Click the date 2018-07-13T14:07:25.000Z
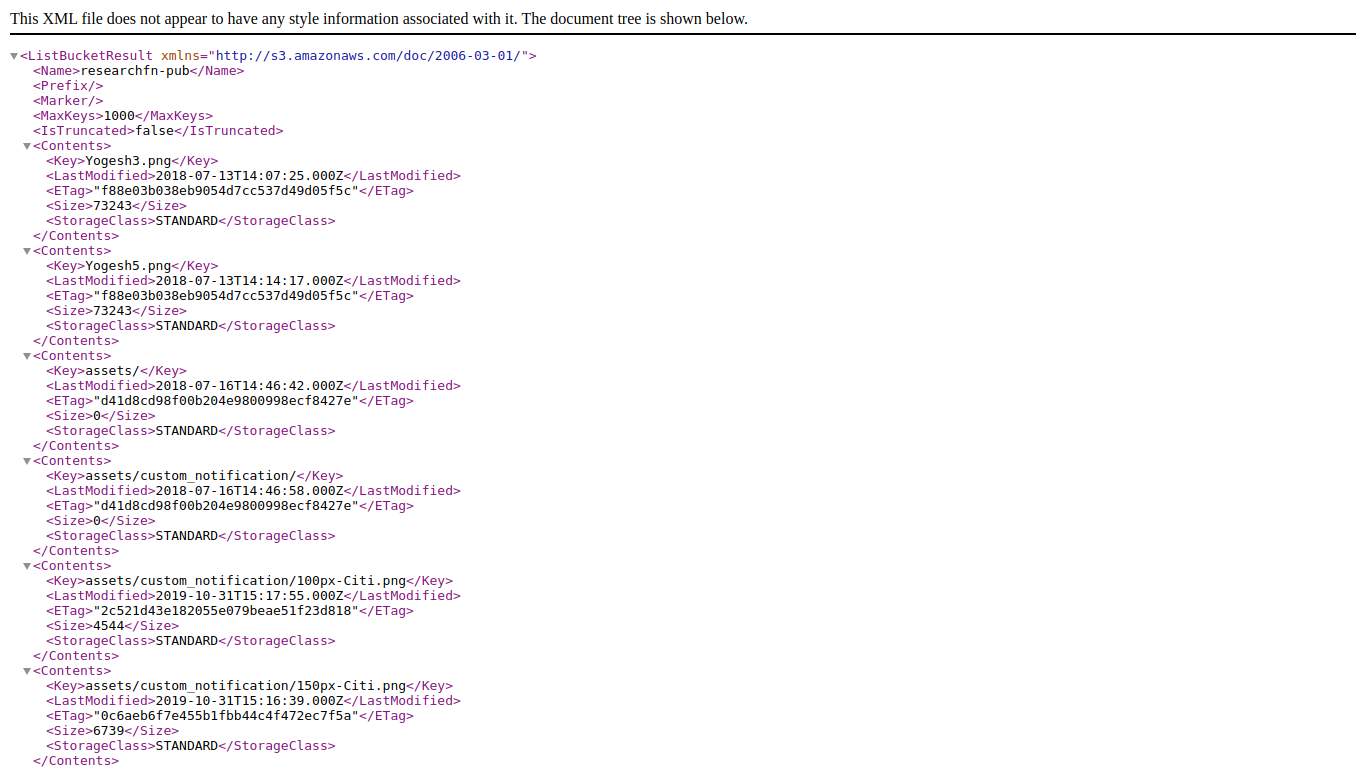 click(249, 176)
